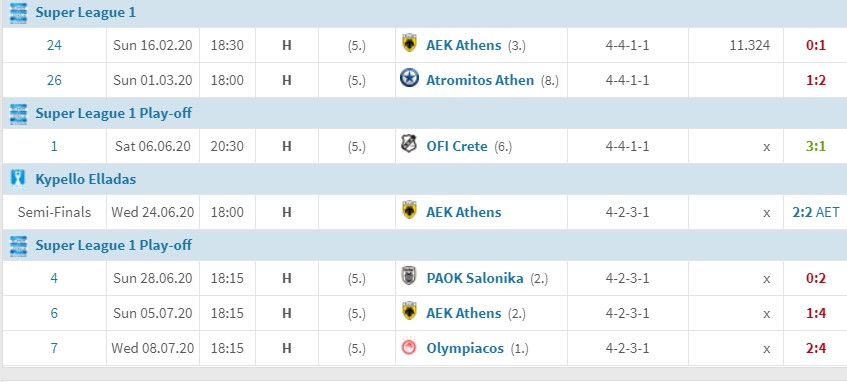This screenshot has height=382, width=847.
Task: Click the Kypello Elladas cup trophy icon
Action: click(x=18, y=179)
